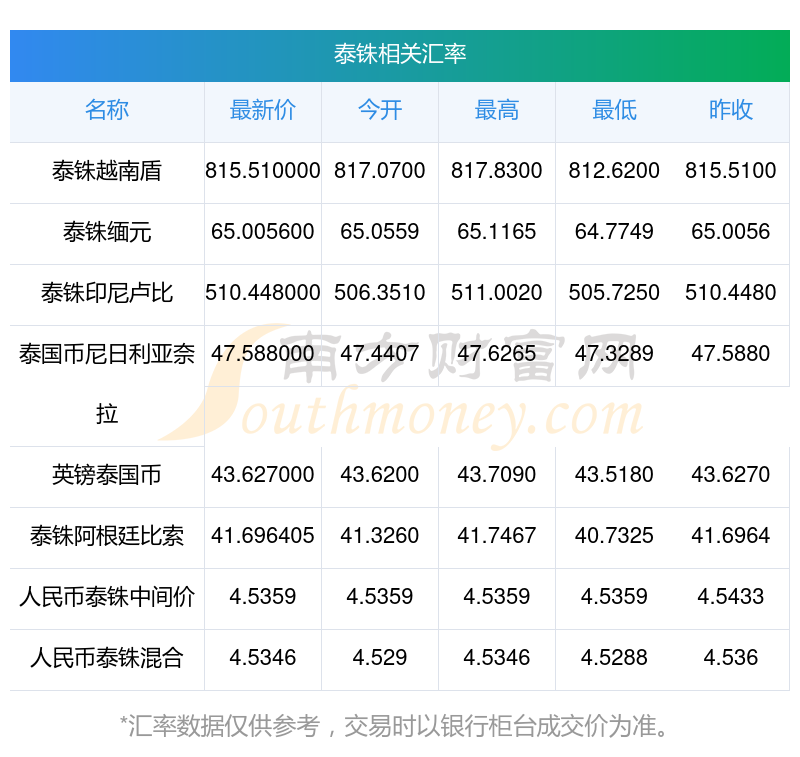
Task: Click the low value 812.6200
Action: click(614, 170)
